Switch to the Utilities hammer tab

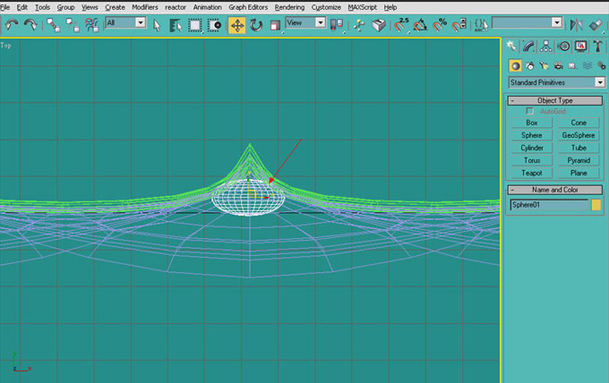(x=598, y=46)
